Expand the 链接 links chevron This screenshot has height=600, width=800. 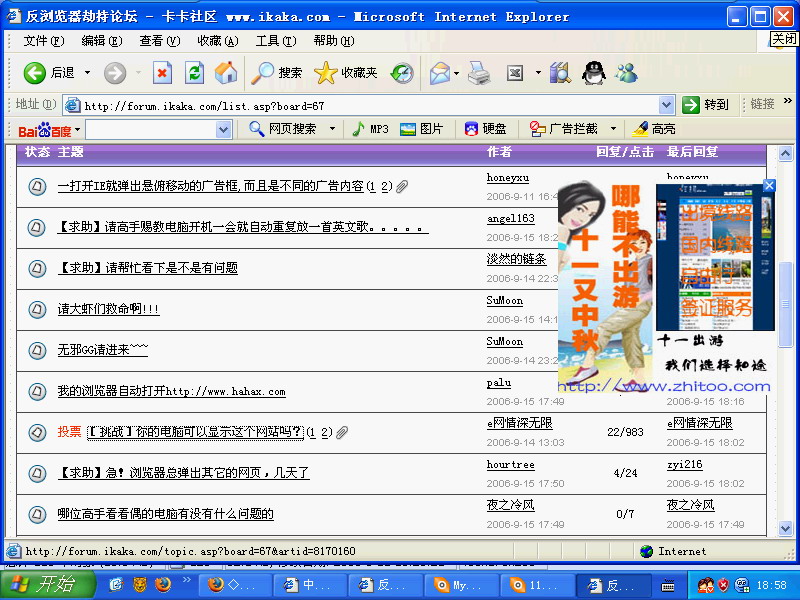pyautogui.click(x=788, y=101)
